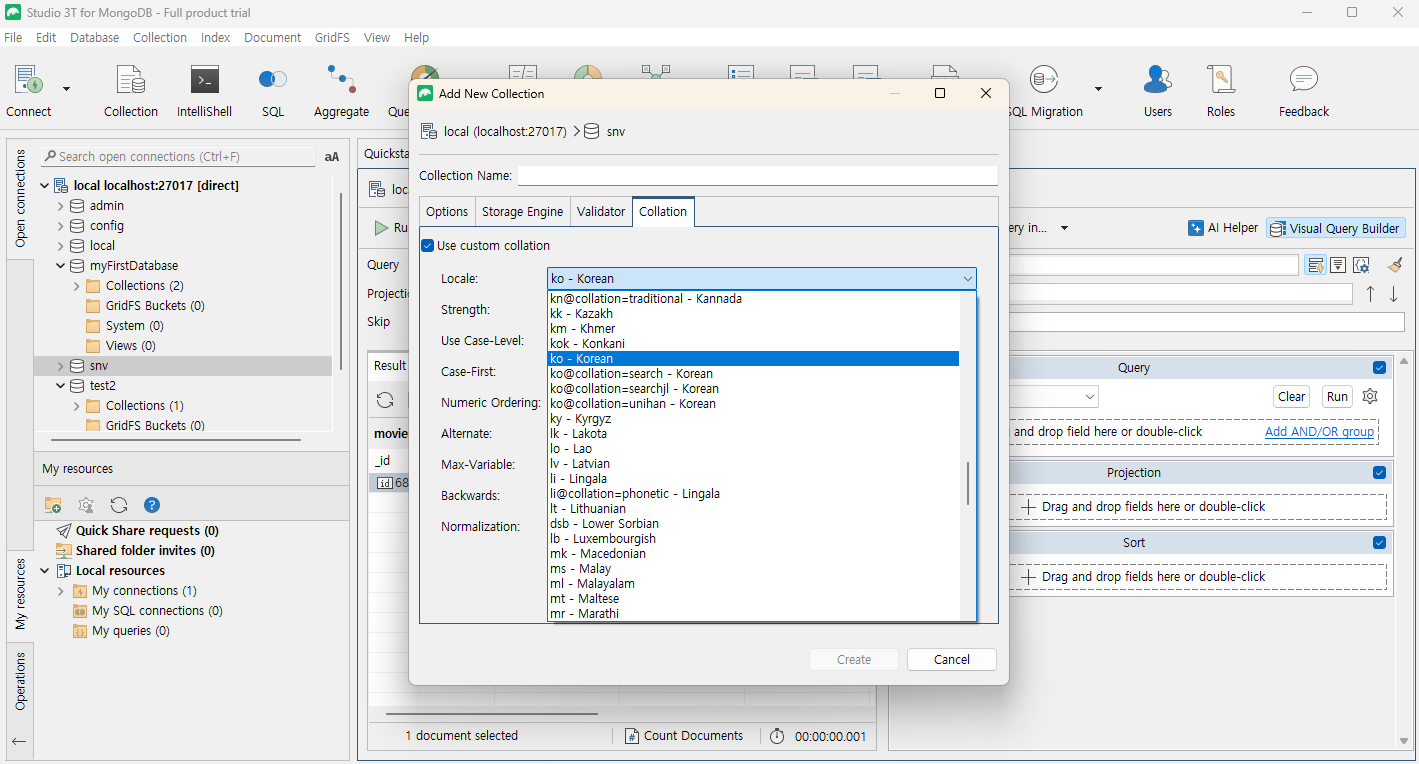Open the SQL Migration dropdown arrow

[x=1098, y=89]
